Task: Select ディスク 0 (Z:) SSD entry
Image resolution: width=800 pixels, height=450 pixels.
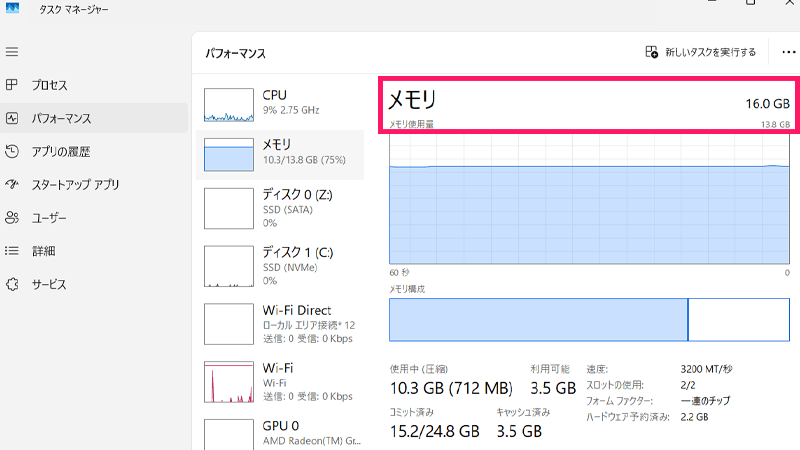Action: pyautogui.click(x=280, y=206)
